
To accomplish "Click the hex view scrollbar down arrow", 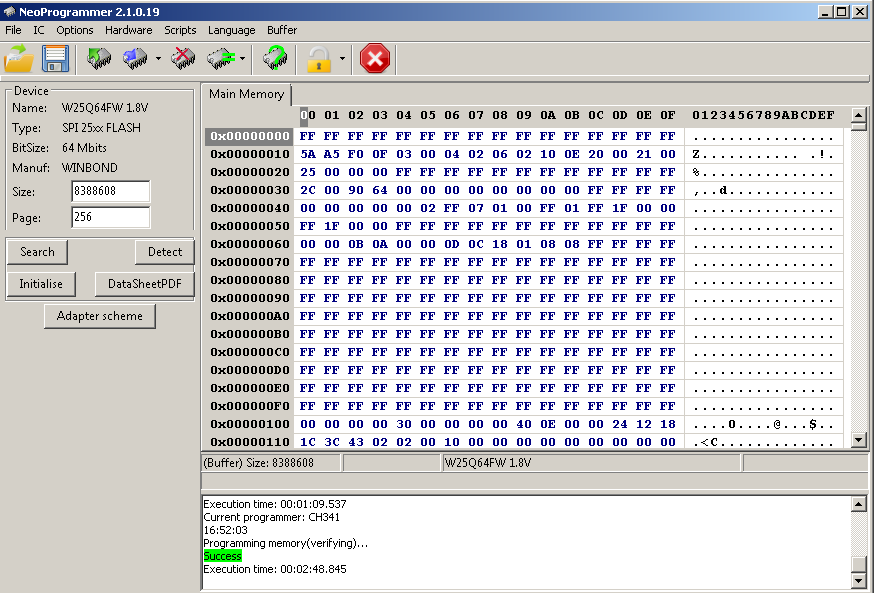I will 858,440.
